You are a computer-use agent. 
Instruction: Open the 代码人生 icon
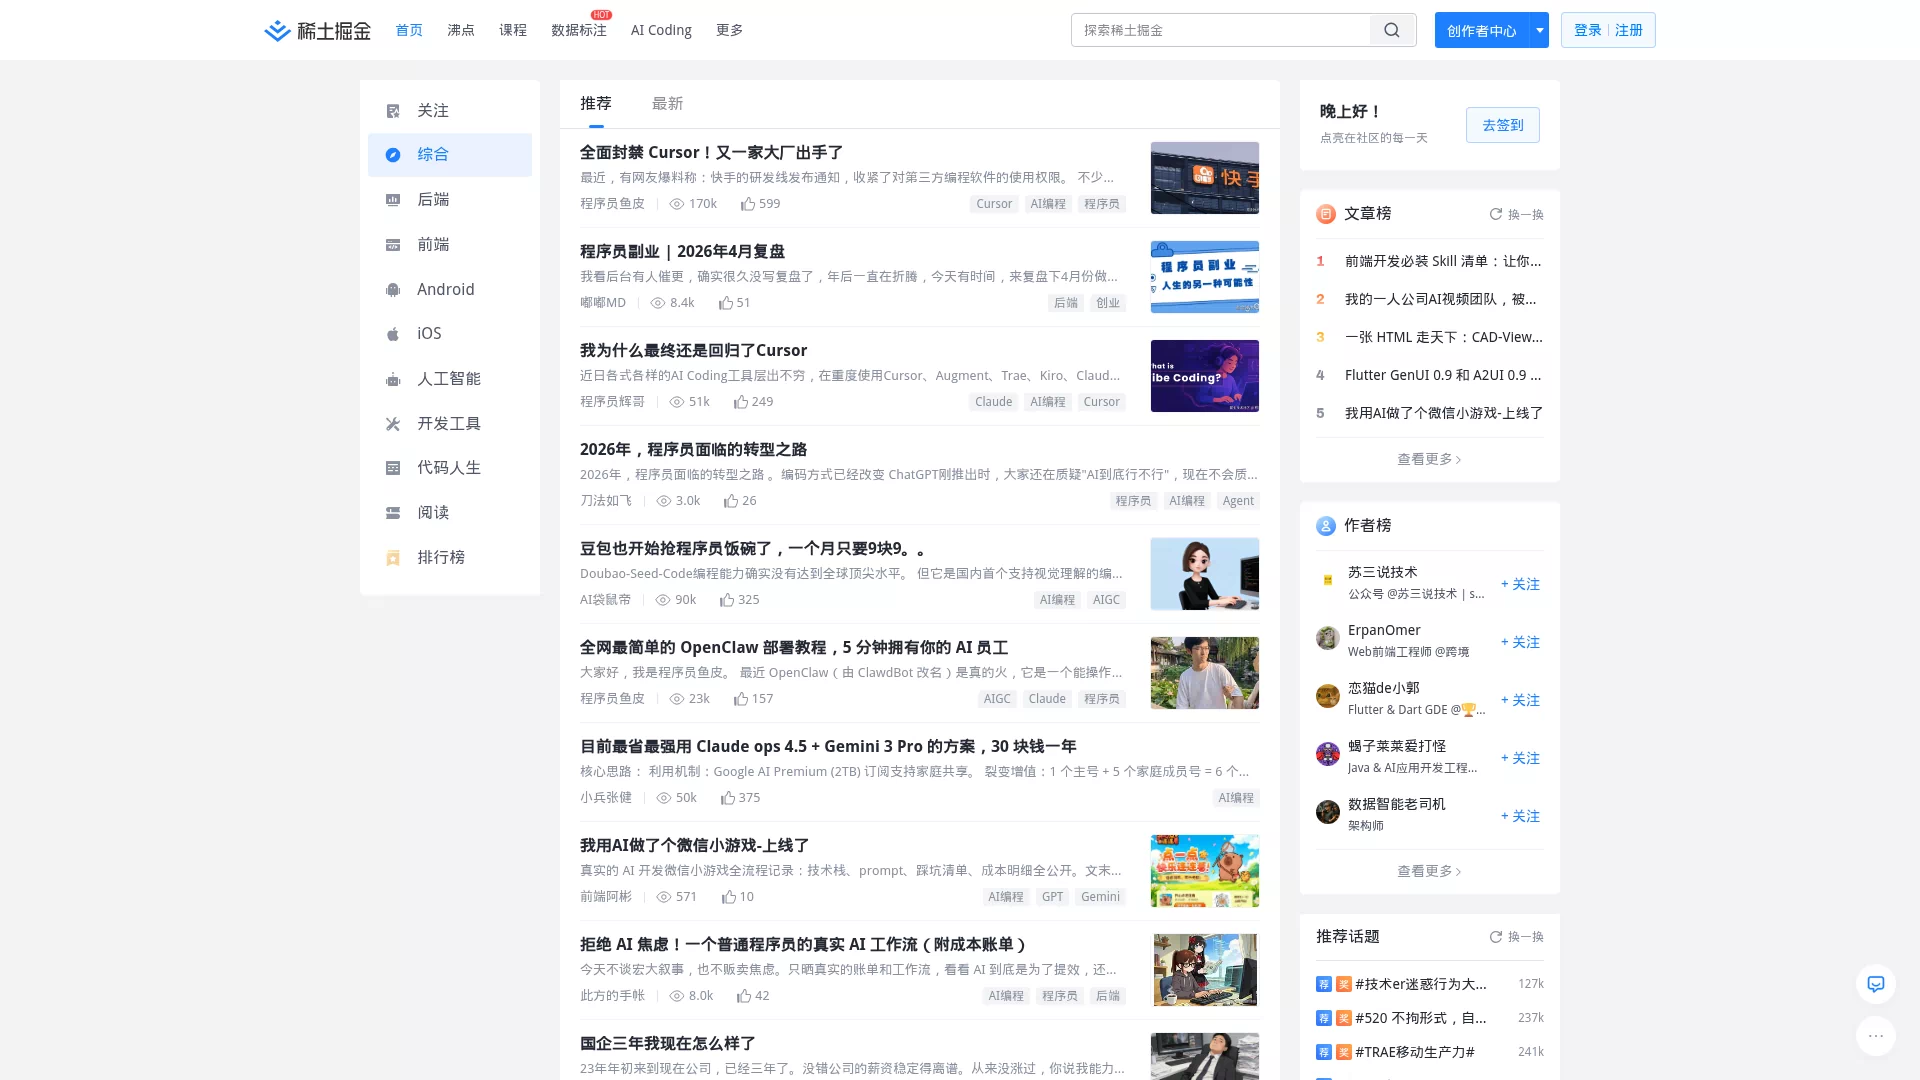pos(393,468)
